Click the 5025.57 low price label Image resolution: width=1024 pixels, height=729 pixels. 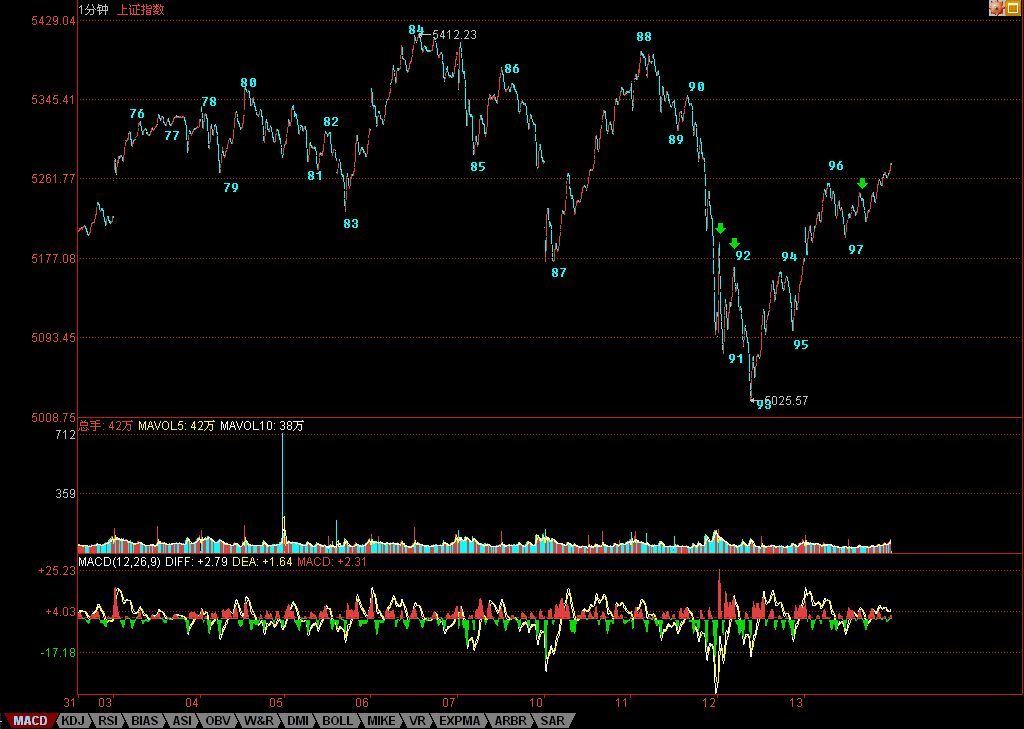[x=786, y=401]
